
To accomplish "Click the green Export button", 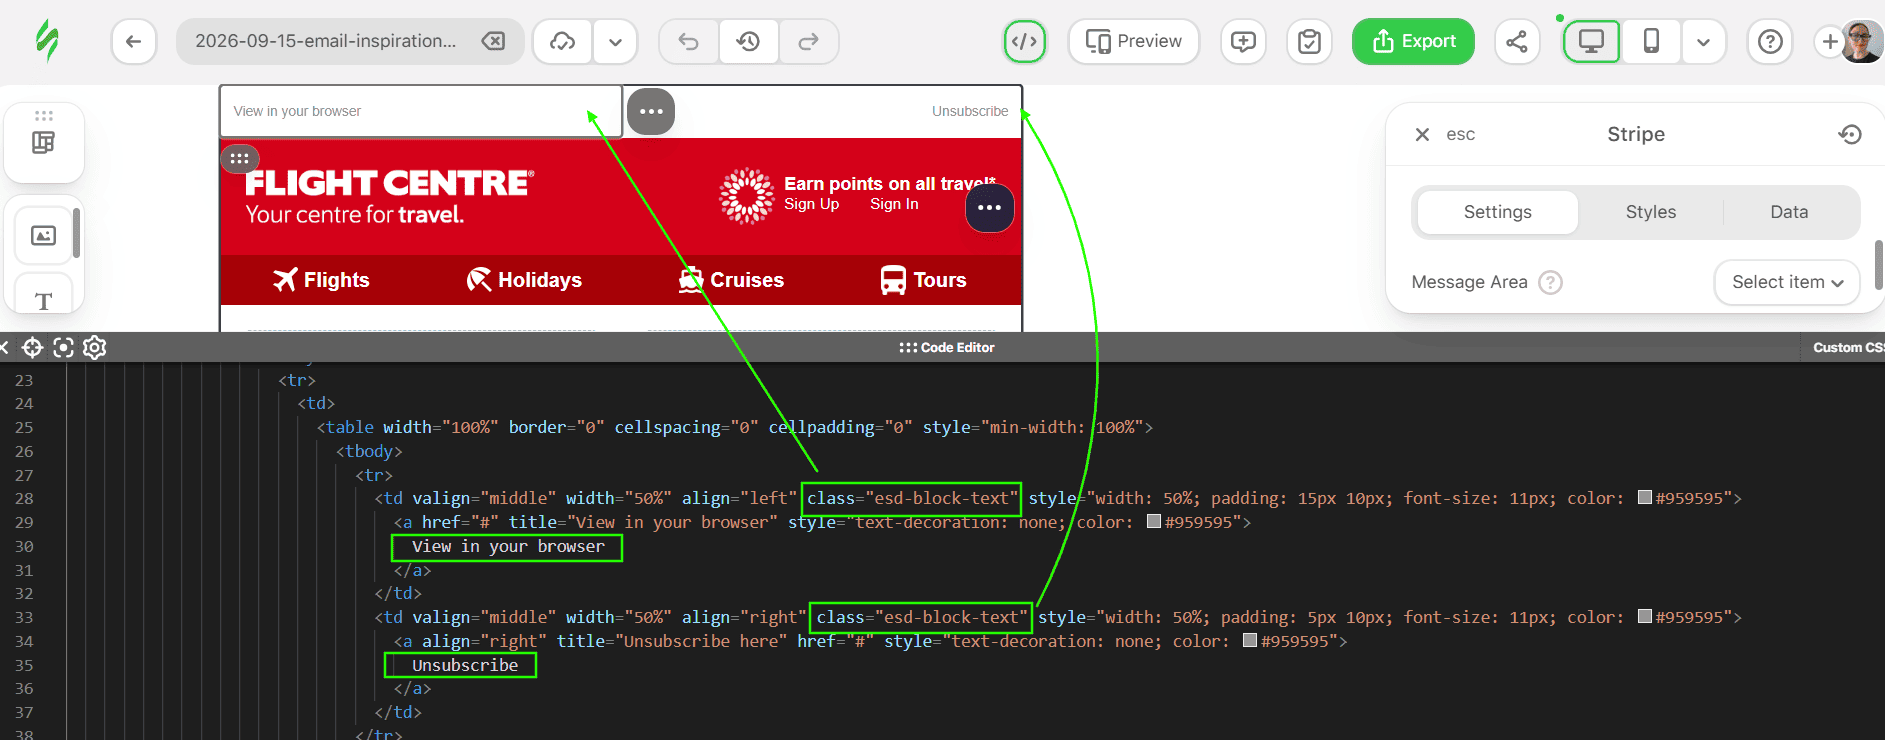I will tap(1413, 42).
